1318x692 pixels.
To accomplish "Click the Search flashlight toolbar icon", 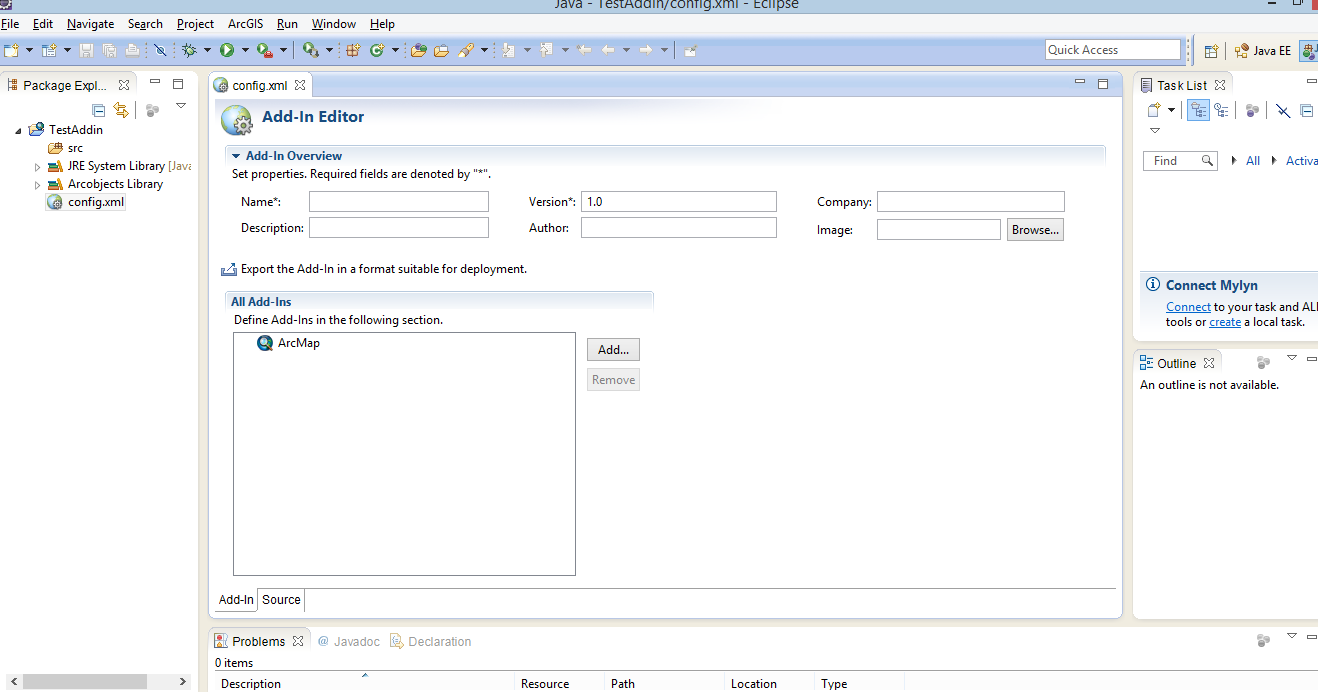I will [466, 50].
